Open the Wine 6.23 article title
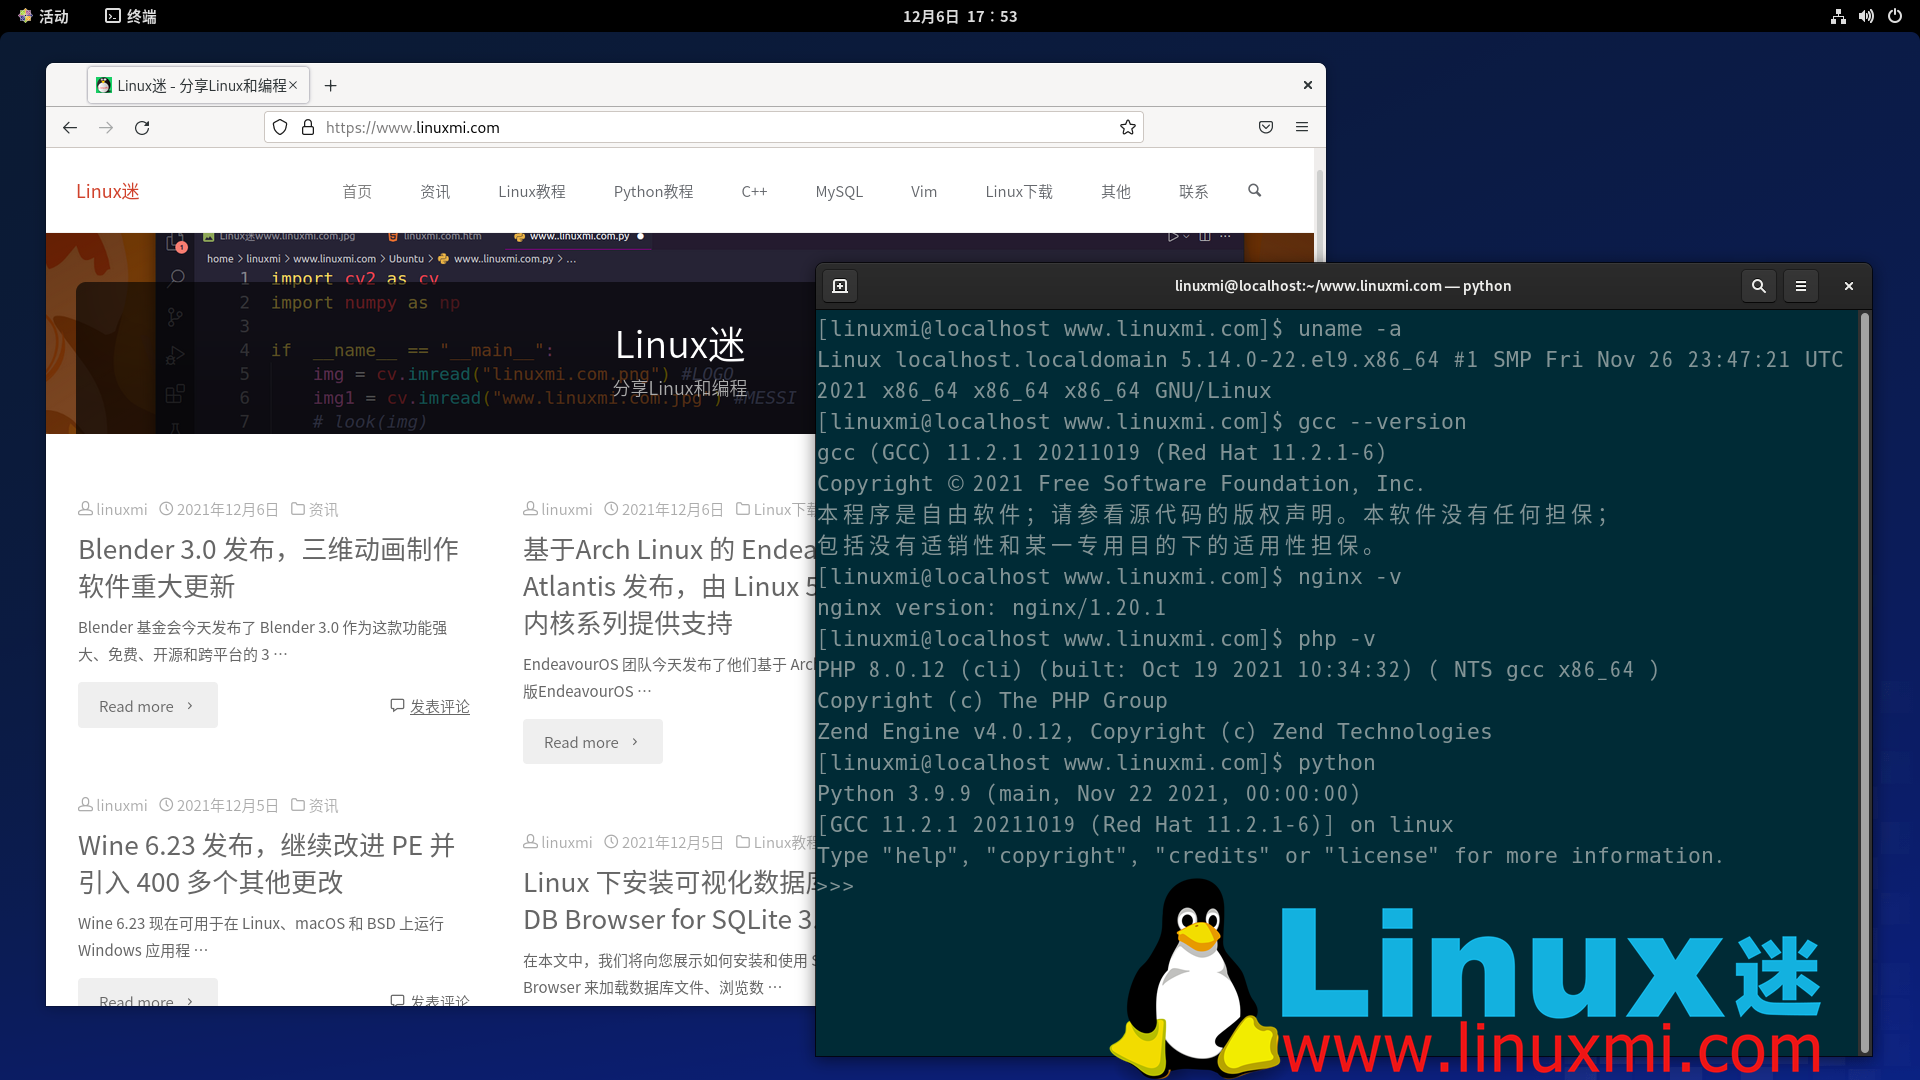 pyautogui.click(x=267, y=864)
